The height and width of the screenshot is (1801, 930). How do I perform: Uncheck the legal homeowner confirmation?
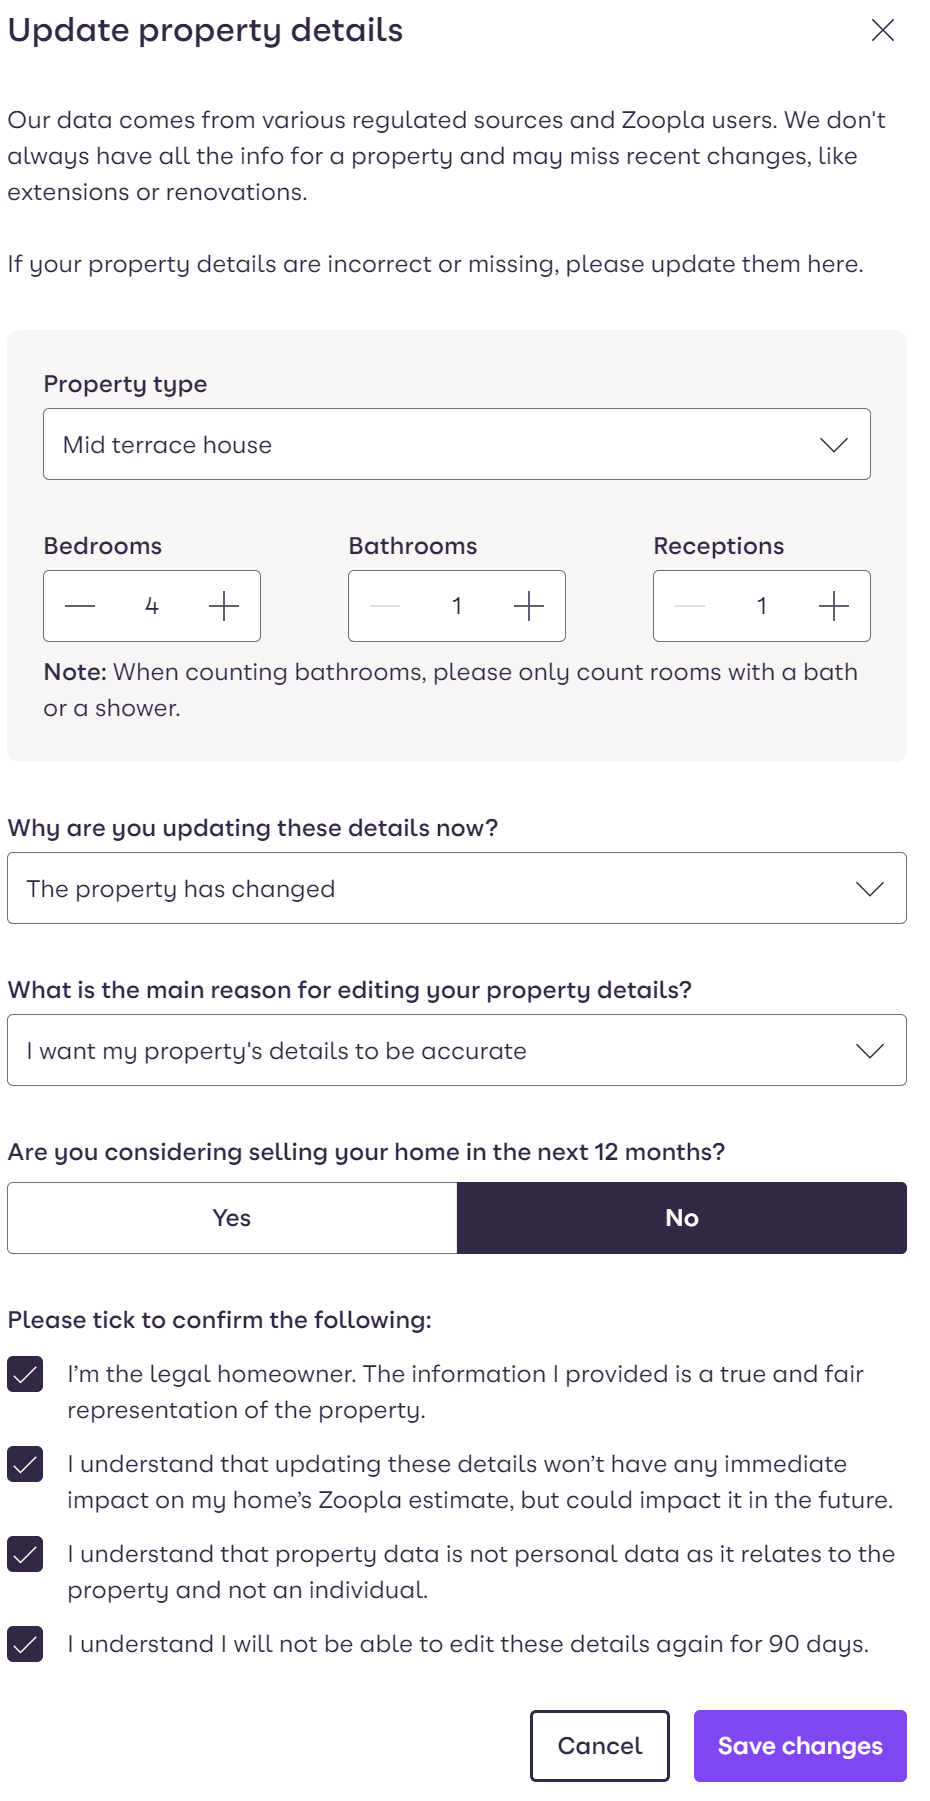(x=25, y=1374)
